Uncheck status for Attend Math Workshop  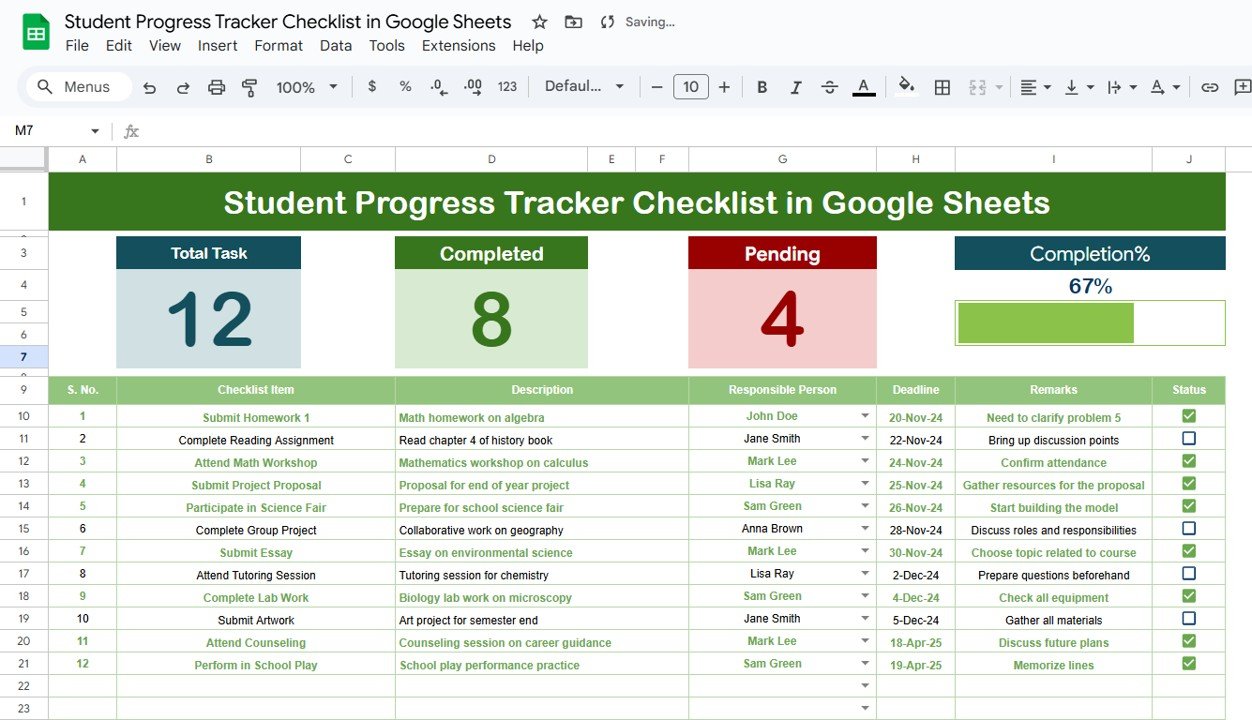[1189, 461]
